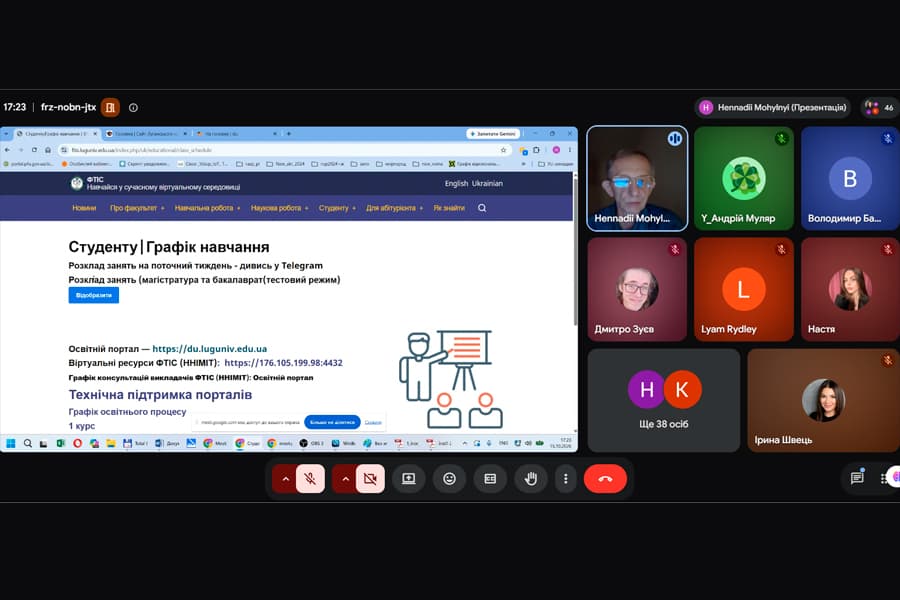Show the participant list with 46 people
This screenshot has width=900, height=600.
point(881,107)
